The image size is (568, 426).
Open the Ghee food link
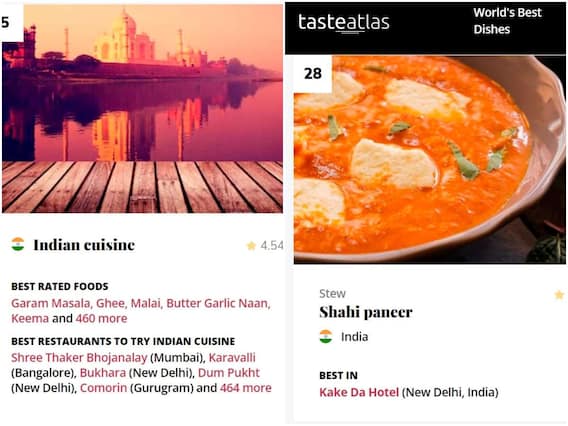[110, 303]
